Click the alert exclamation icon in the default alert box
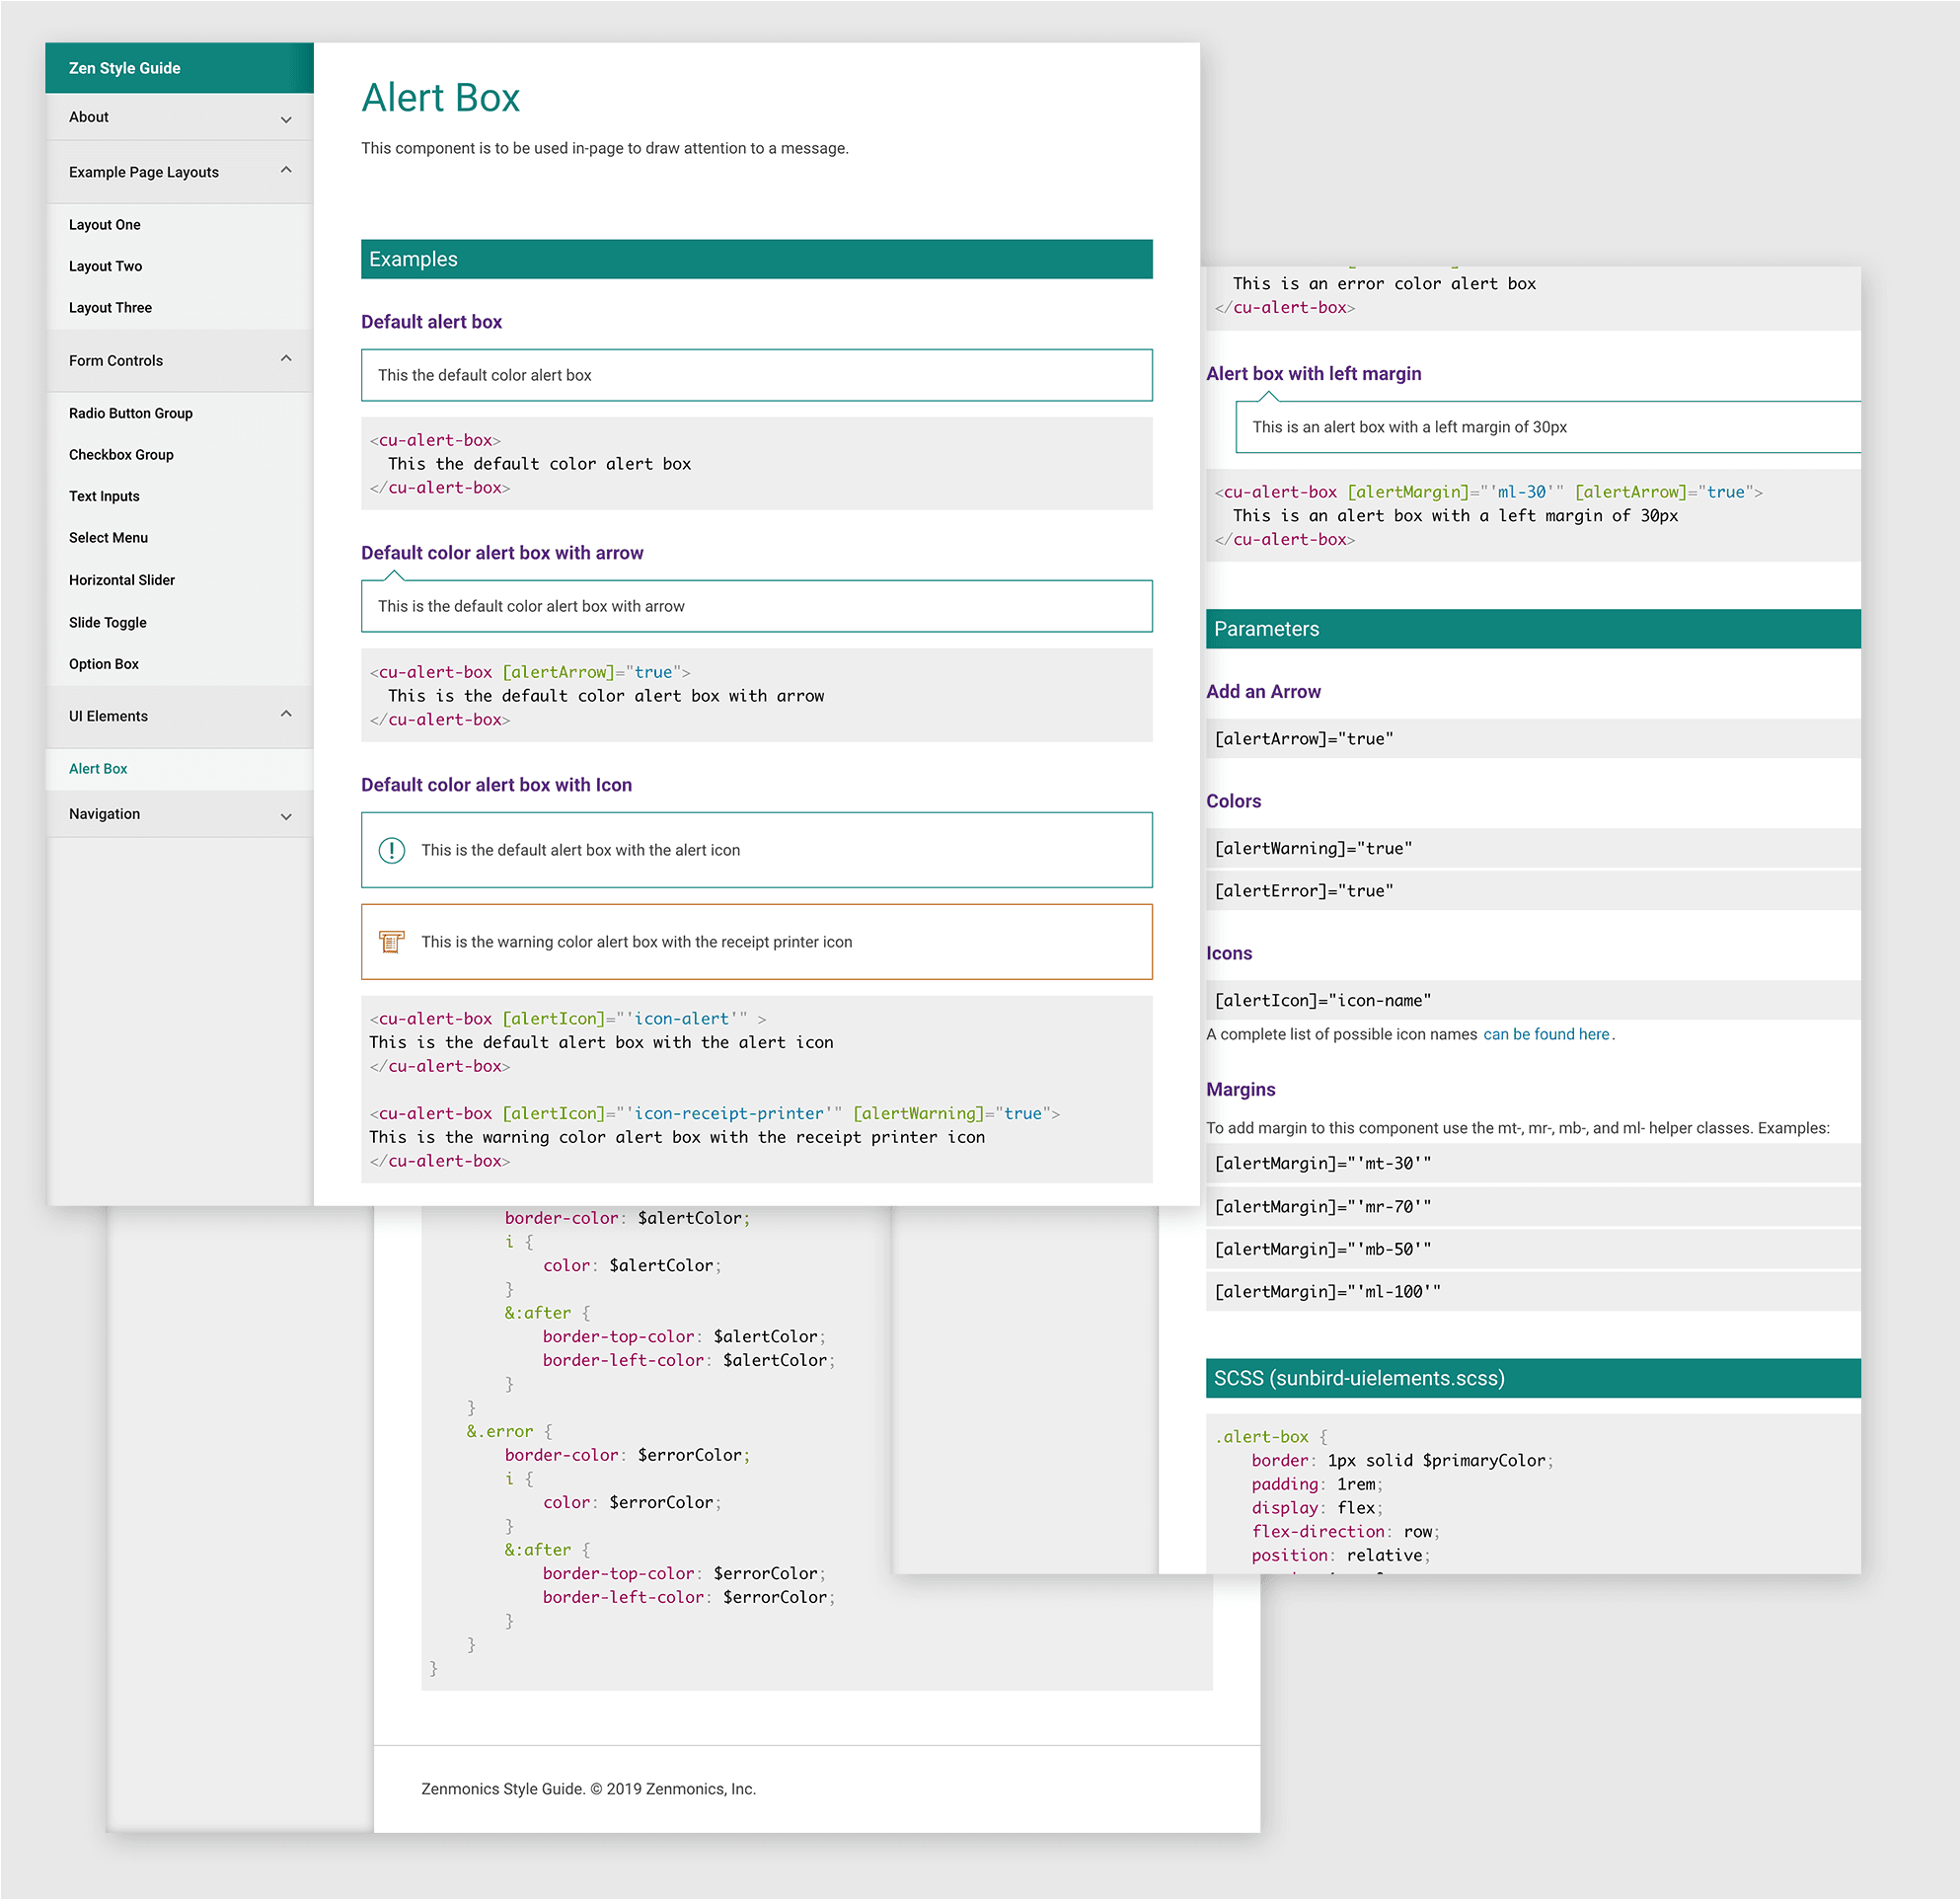 391,850
